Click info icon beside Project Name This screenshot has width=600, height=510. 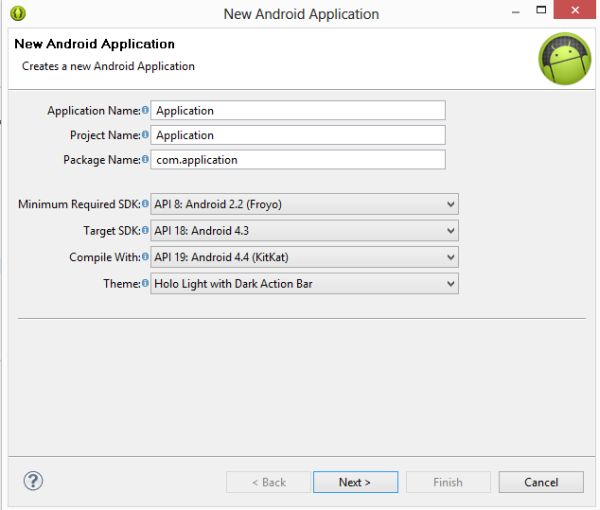point(145,135)
